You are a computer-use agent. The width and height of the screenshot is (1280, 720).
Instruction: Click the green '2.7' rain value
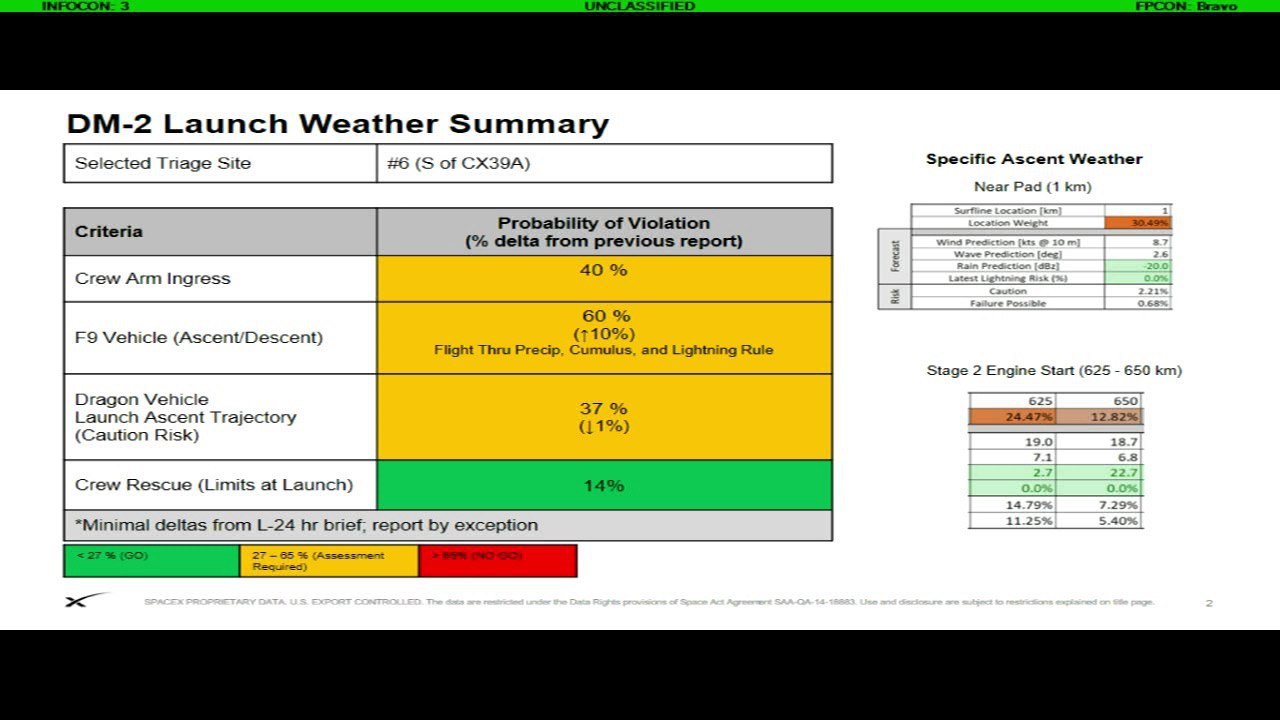click(x=1012, y=473)
